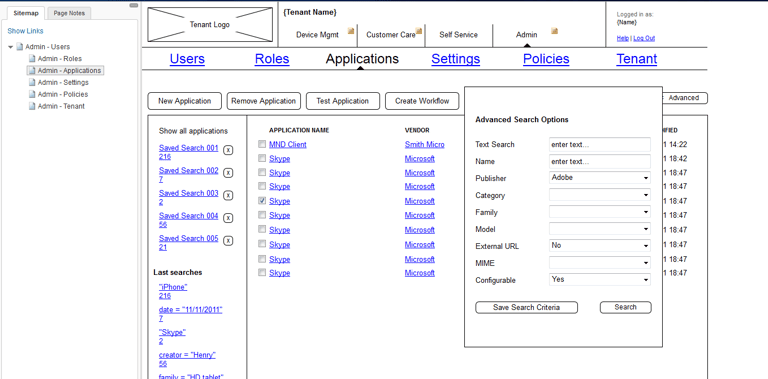The image size is (768, 379).
Task: Open the Roles tab
Action: pyautogui.click(x=272, y=59)
